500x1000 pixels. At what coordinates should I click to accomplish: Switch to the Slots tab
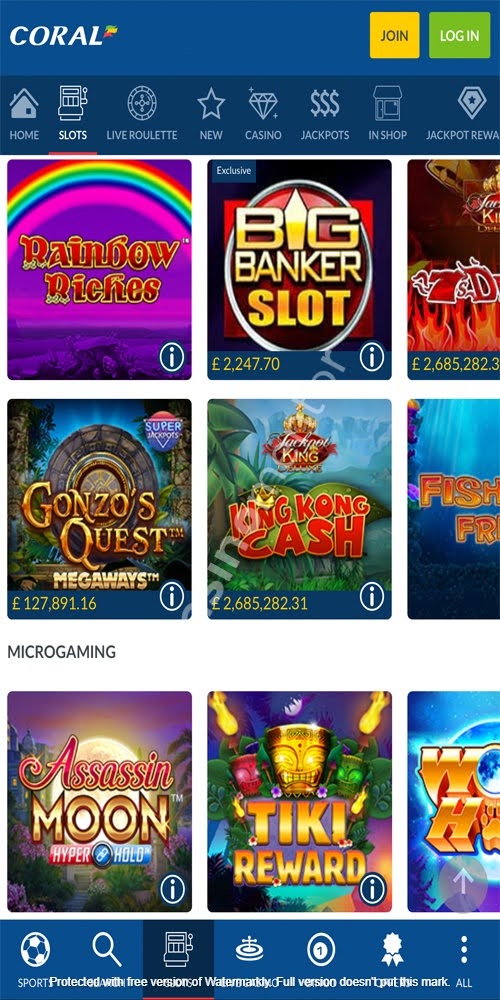point(73,115)
